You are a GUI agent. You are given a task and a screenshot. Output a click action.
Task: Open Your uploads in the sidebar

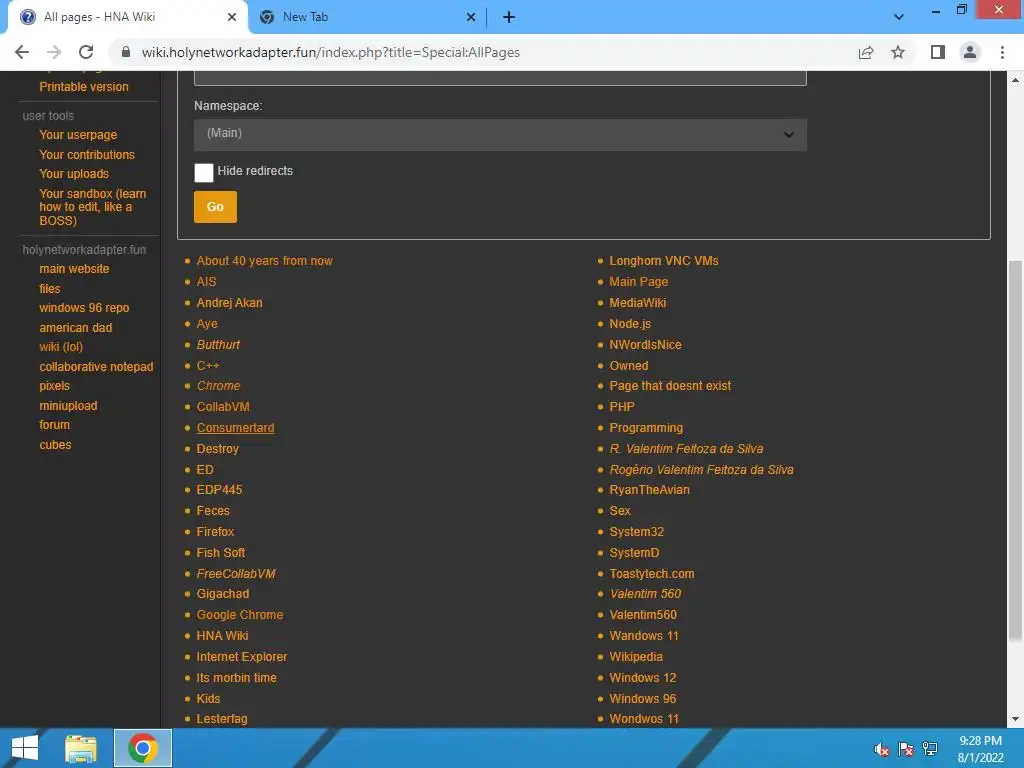pos(74,174)
